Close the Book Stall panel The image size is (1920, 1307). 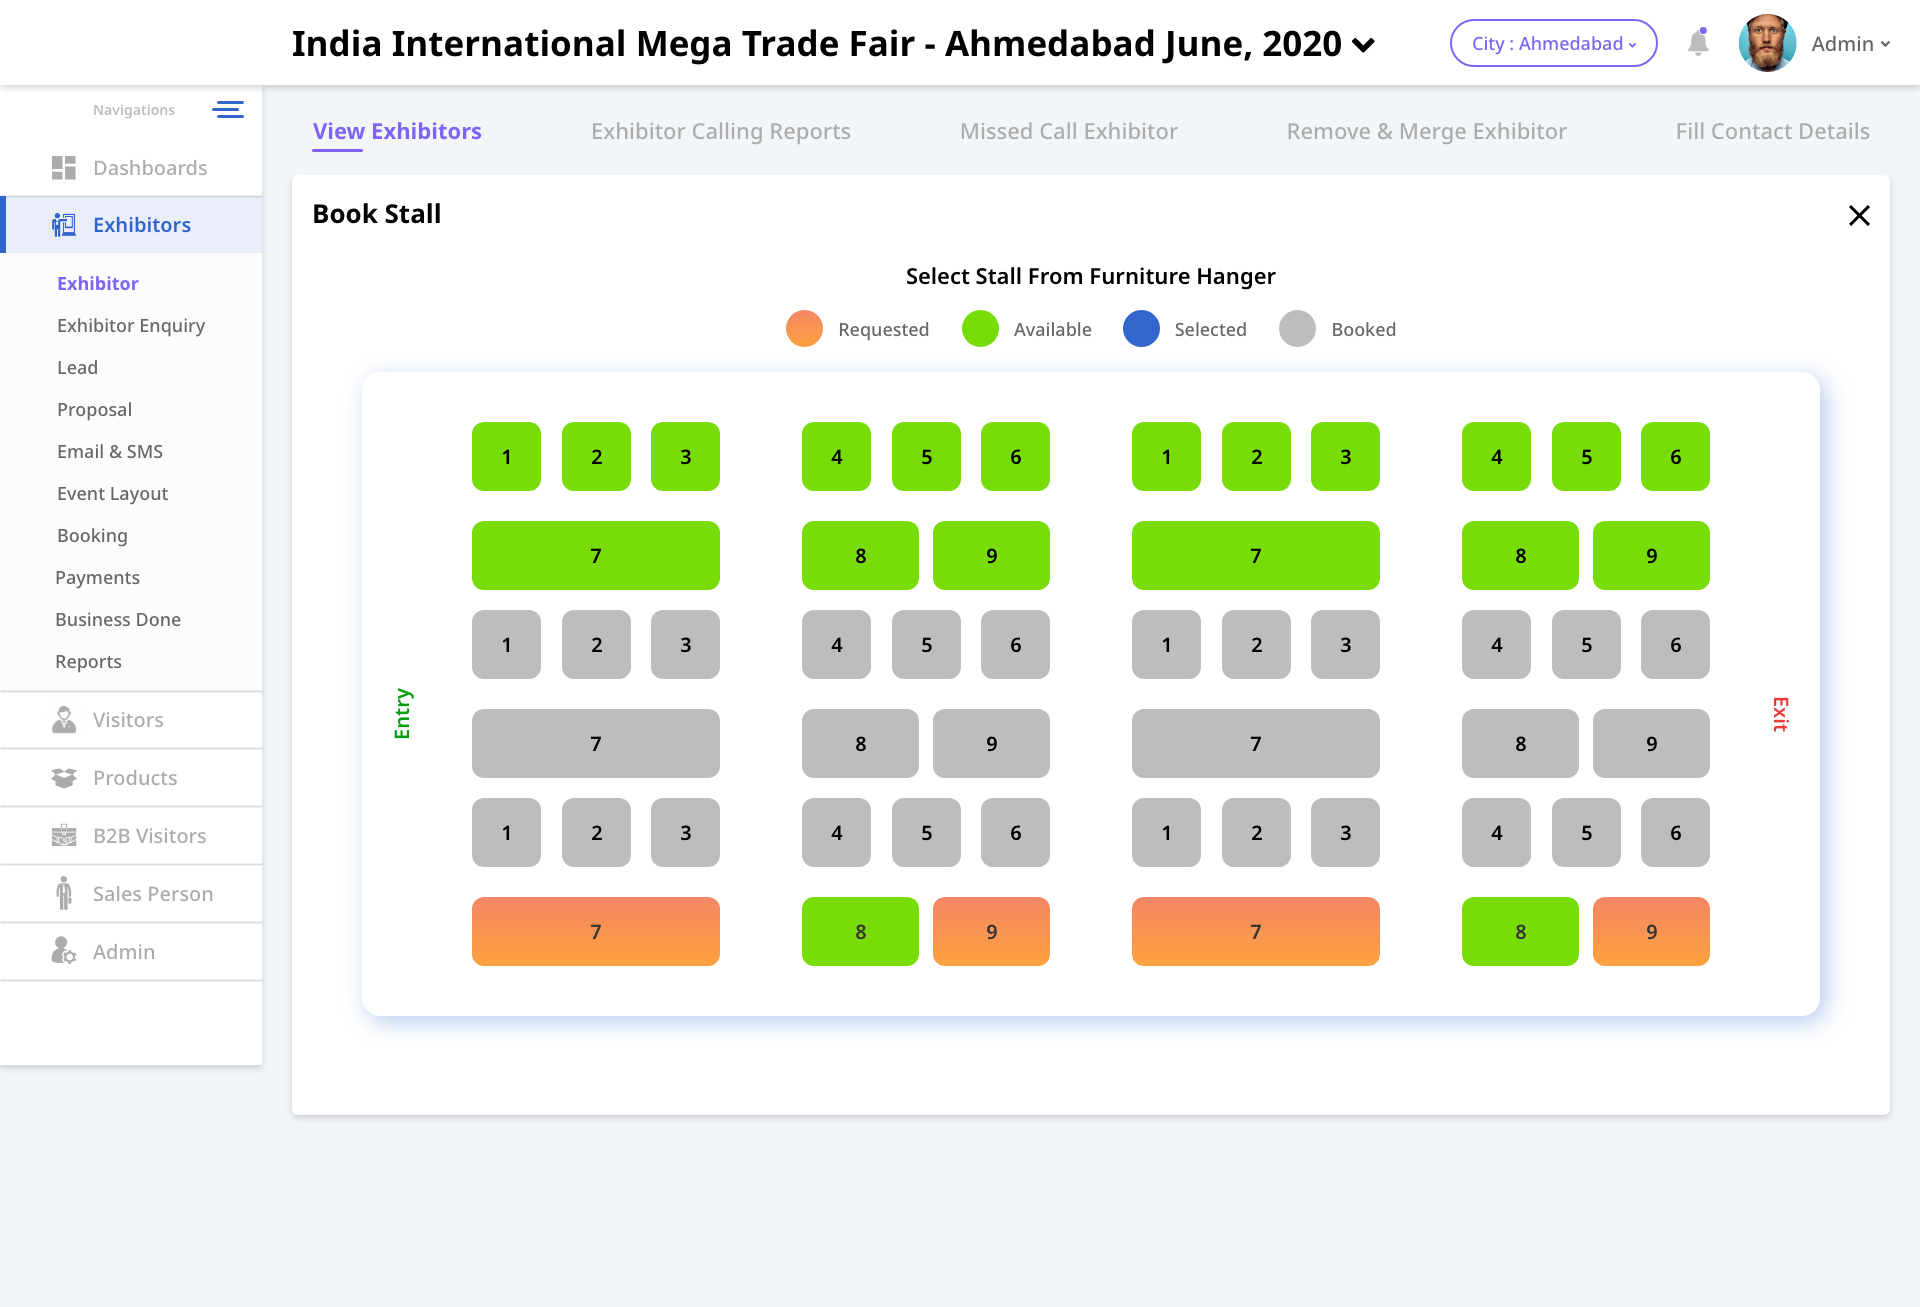point(1859,215)
